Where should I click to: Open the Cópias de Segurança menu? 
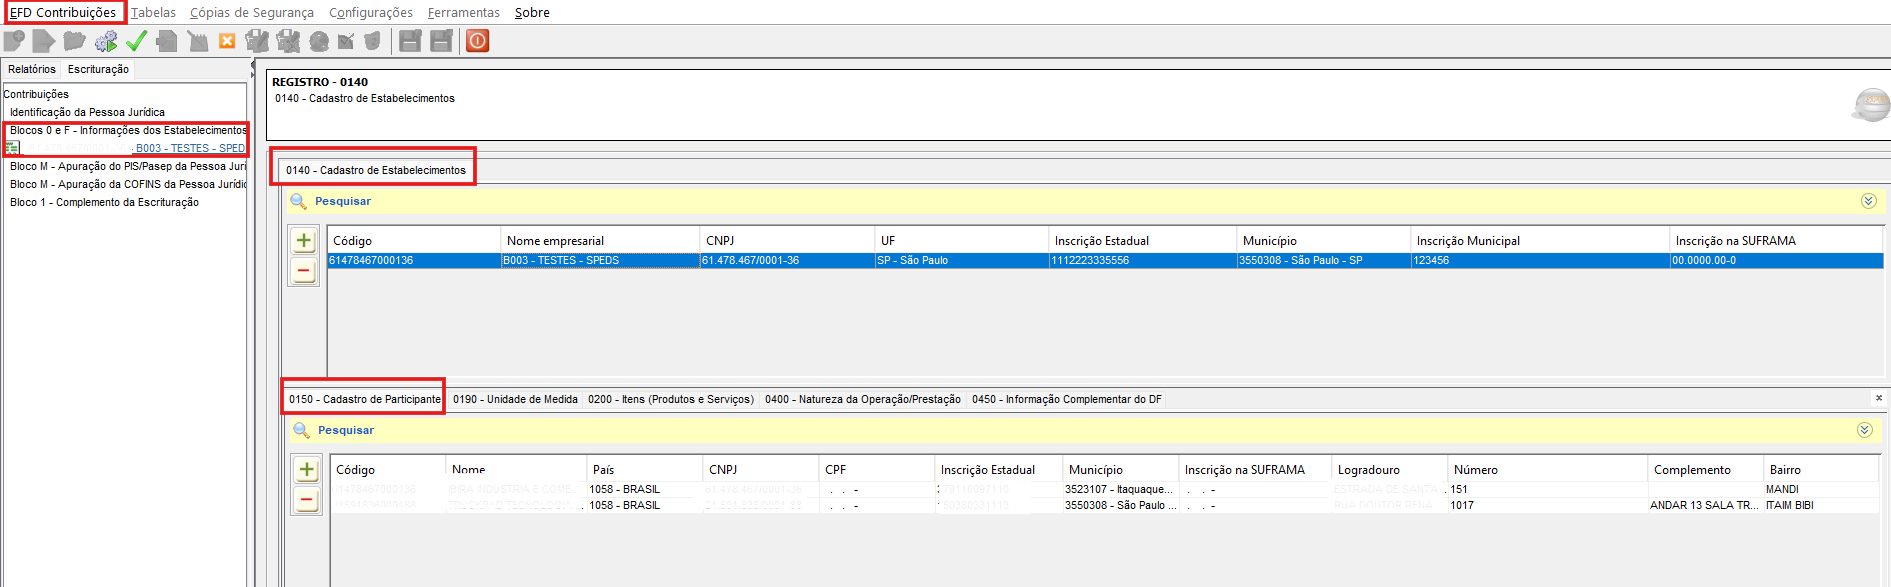point(252,12)
